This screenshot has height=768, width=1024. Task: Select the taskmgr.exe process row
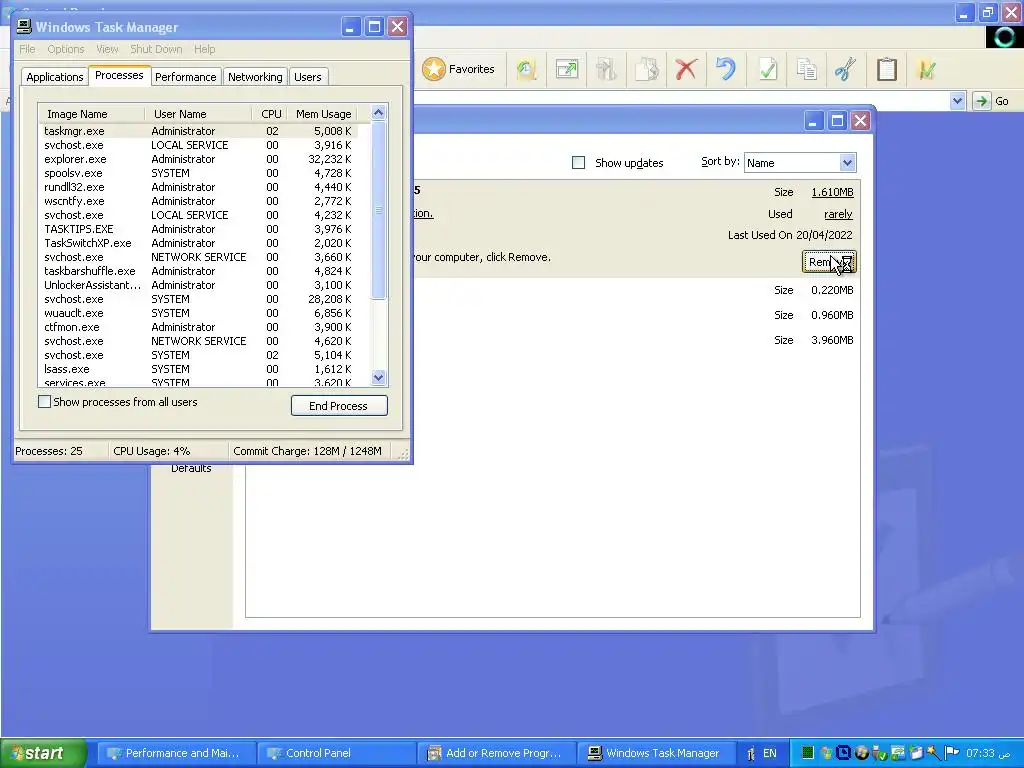(x=199, y=131)
